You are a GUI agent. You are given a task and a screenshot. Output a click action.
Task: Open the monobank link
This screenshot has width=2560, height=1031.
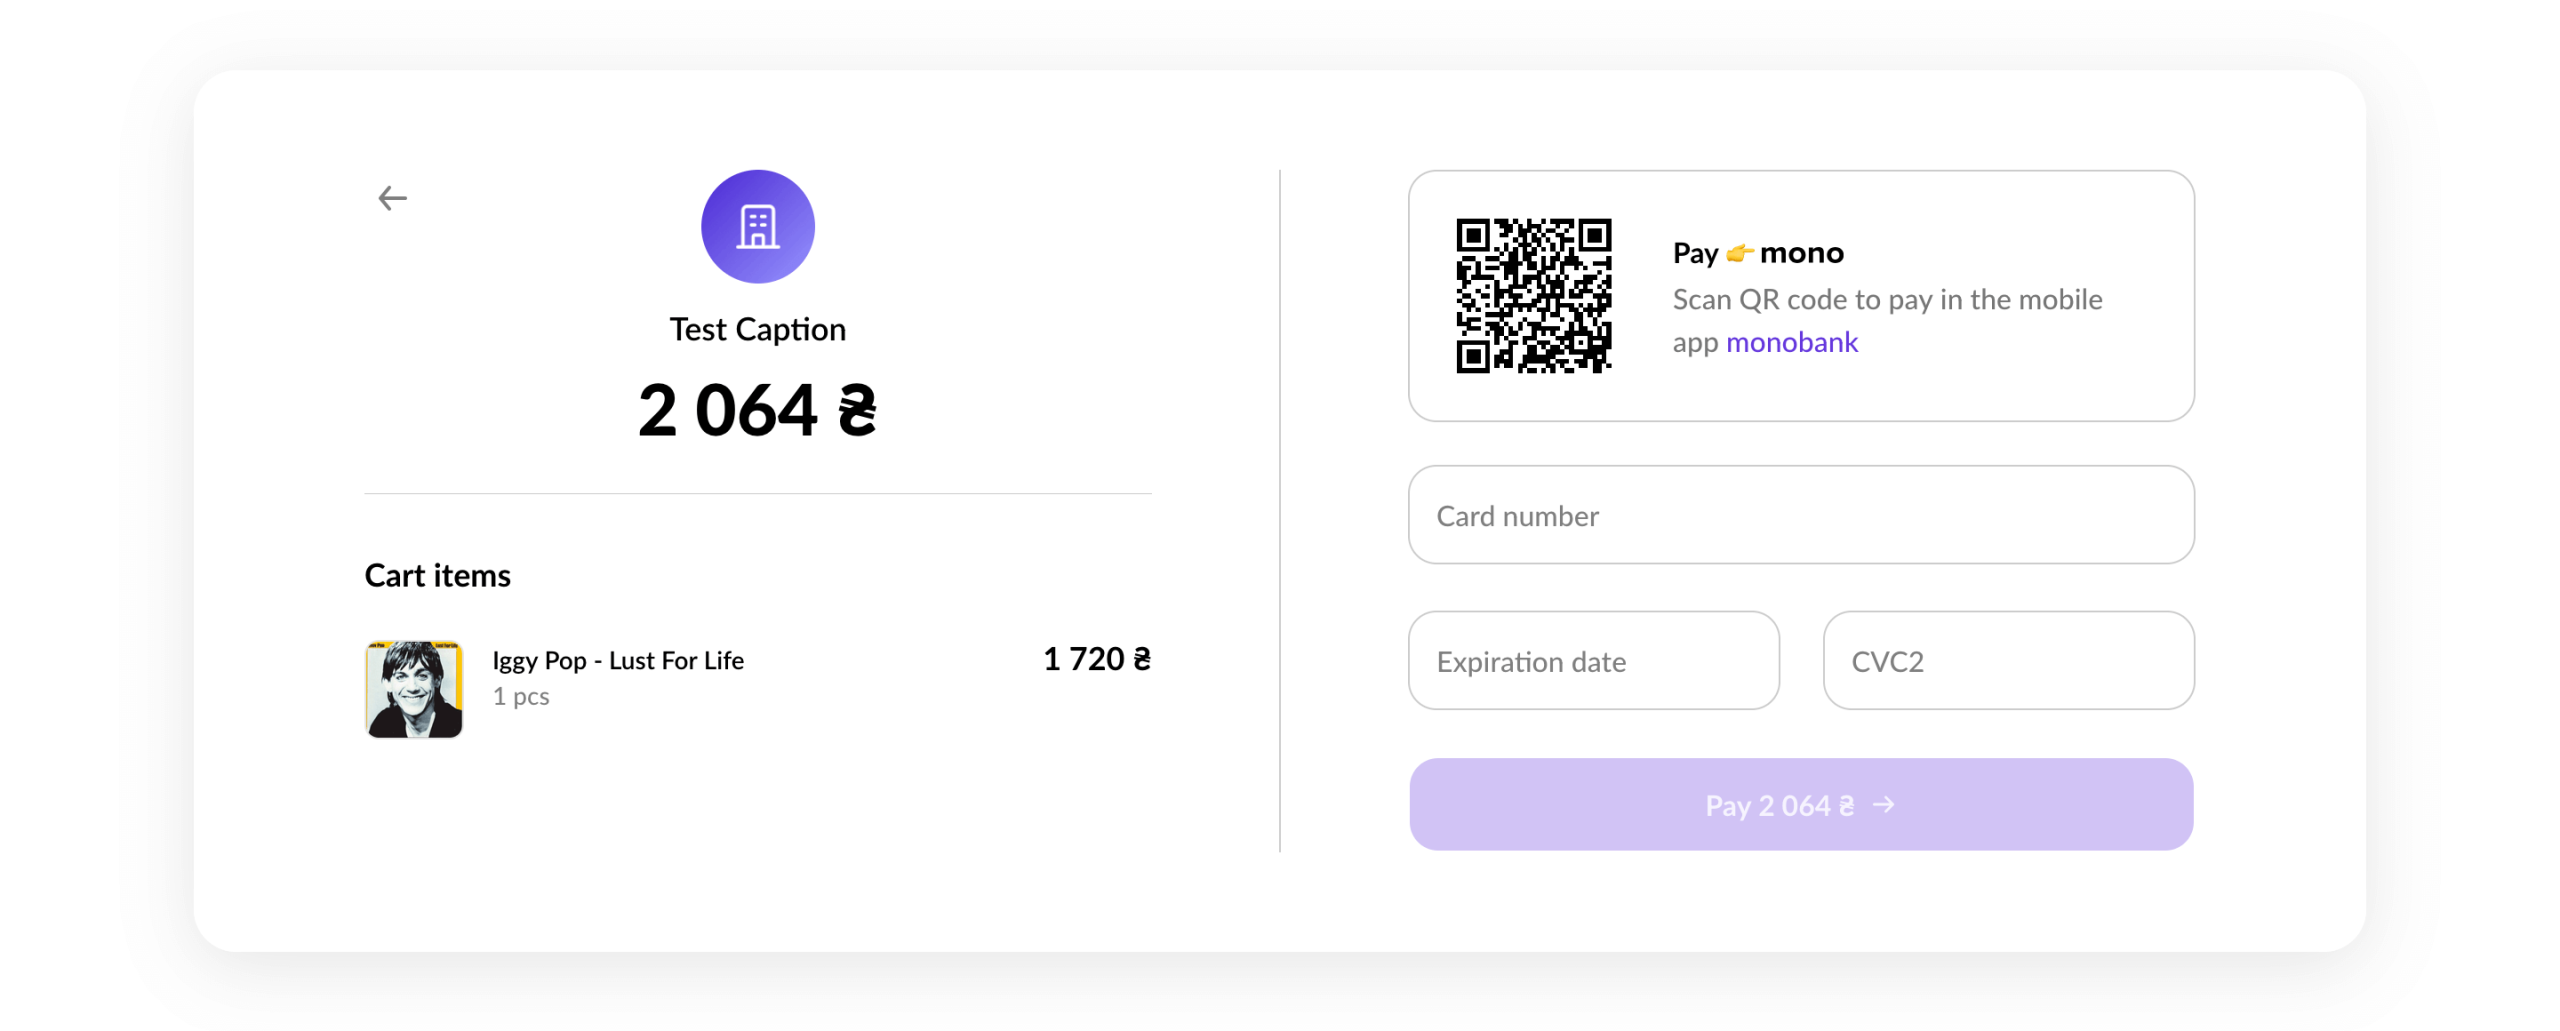point(1791,342)
